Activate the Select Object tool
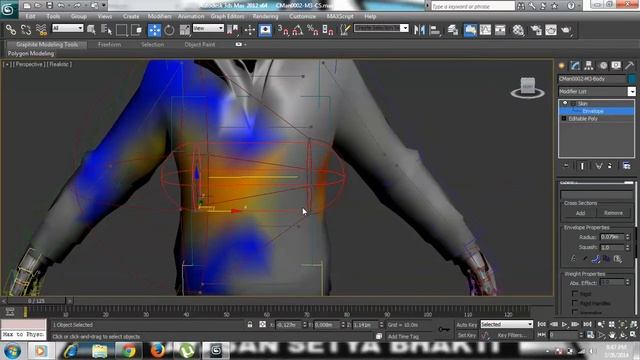Image resolution: width=640 pixels, height=360 pixels. [x=91, y=30]
